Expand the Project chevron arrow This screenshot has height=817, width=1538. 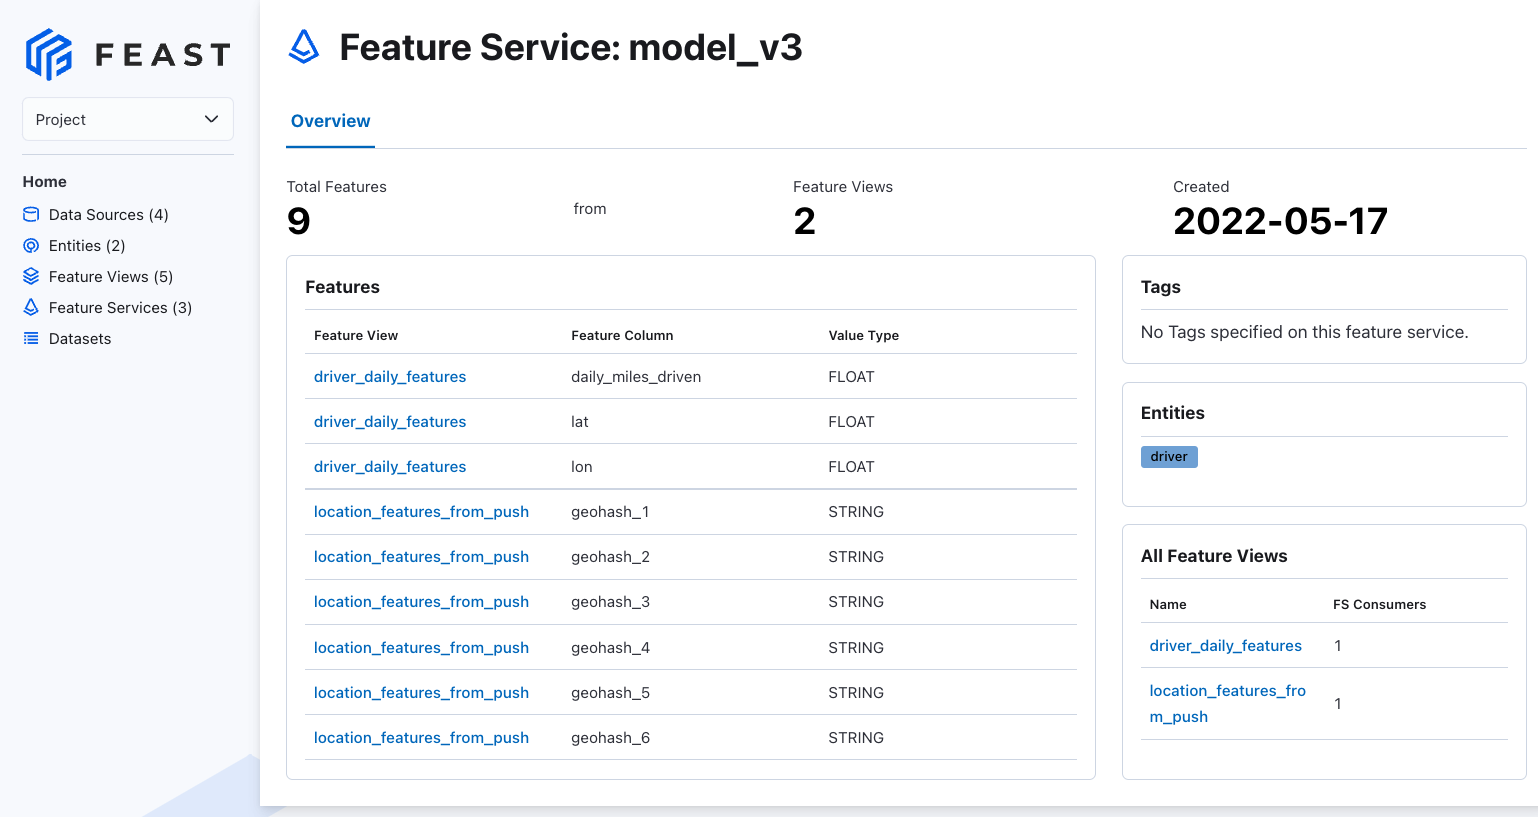pos(211,119)
